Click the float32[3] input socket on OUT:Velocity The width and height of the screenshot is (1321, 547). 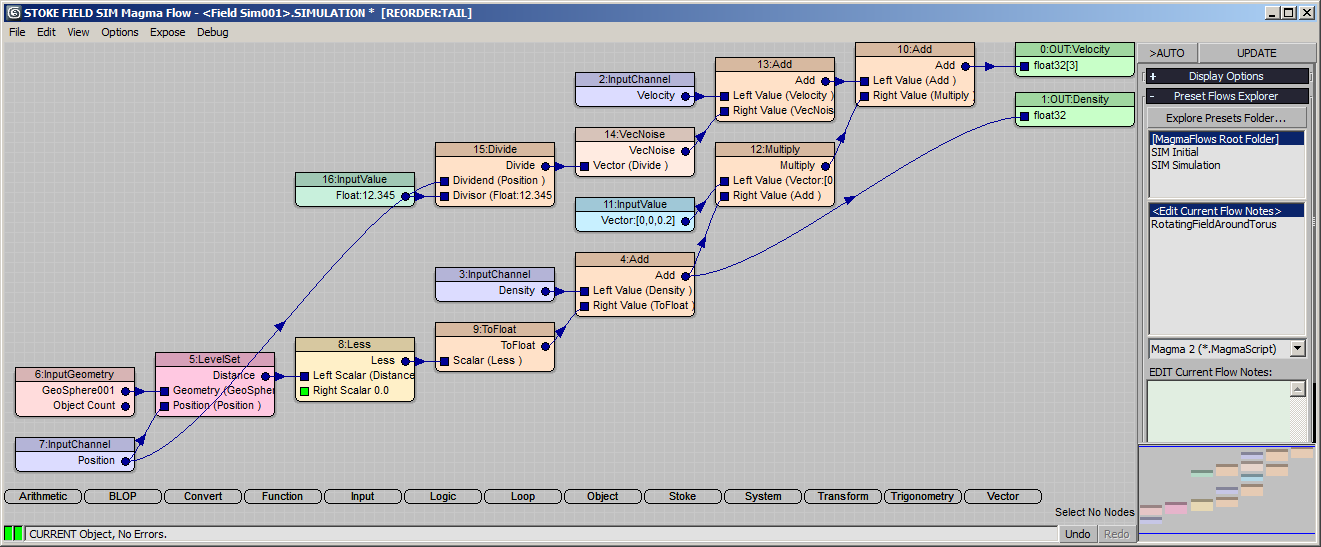[x=1024, y=66]
